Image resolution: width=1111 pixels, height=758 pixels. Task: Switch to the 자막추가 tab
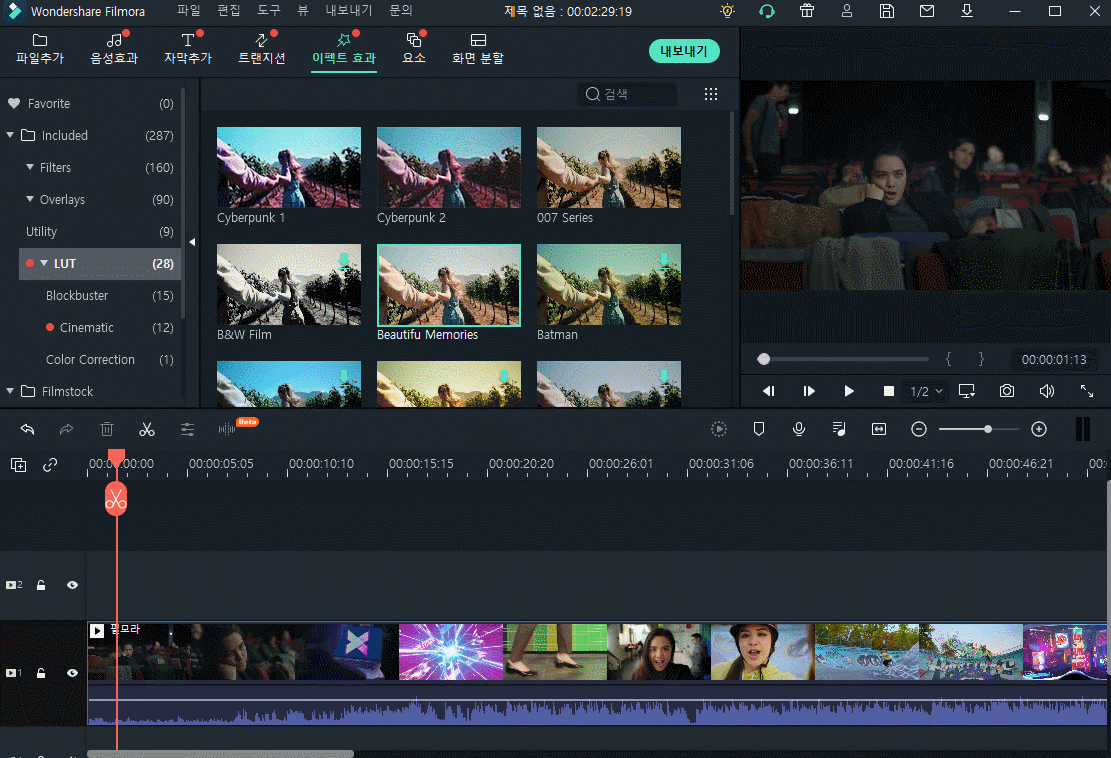188,49
